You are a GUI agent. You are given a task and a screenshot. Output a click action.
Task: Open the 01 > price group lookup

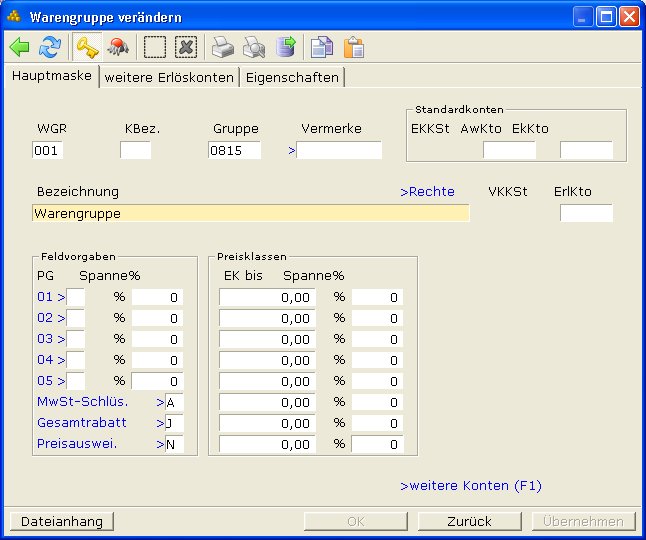(x=50, y=296)
